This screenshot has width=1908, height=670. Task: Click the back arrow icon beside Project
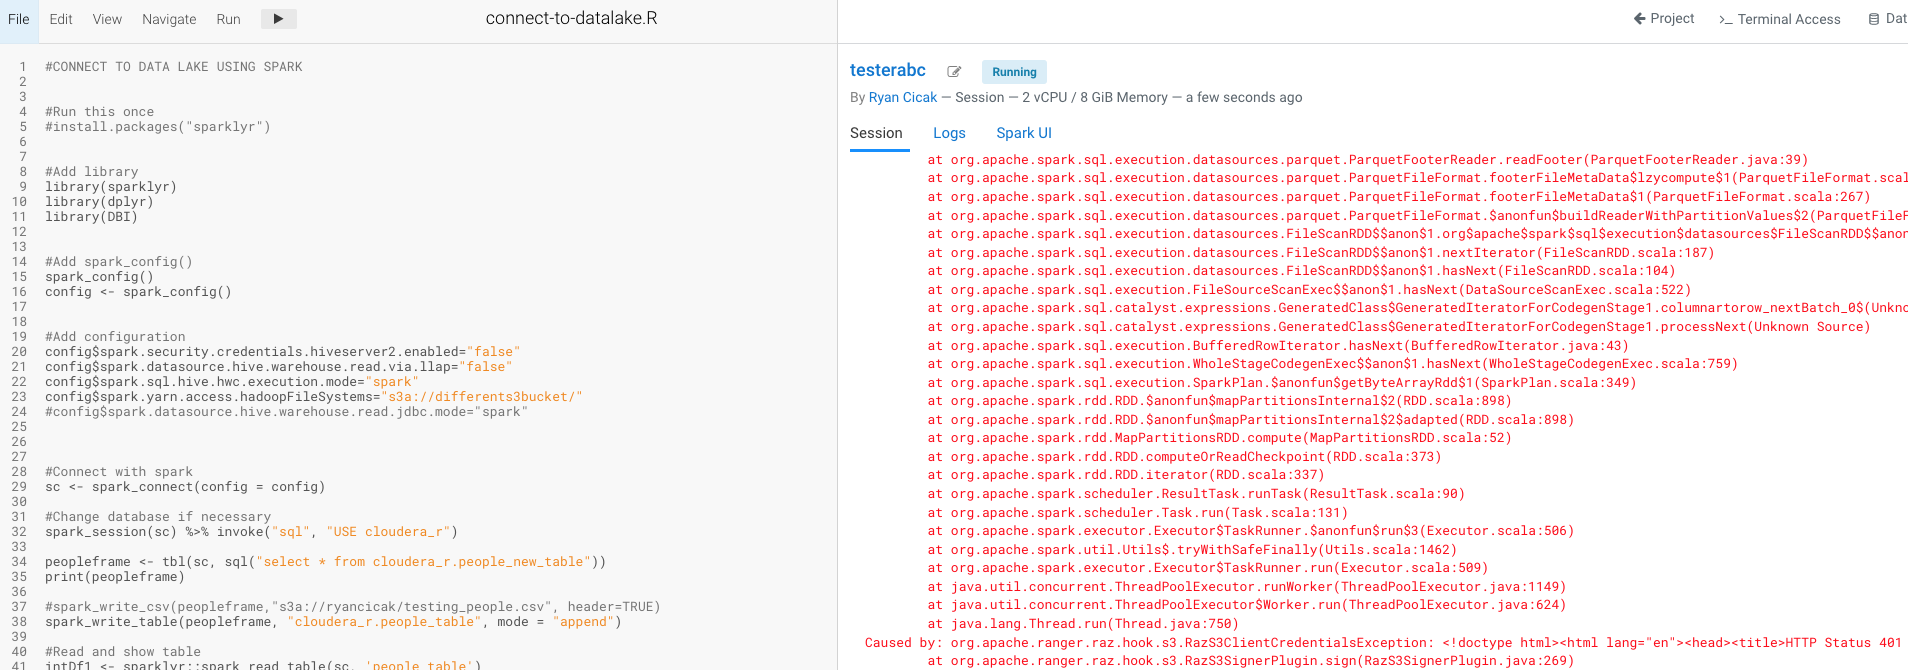tap(1639, 19)
